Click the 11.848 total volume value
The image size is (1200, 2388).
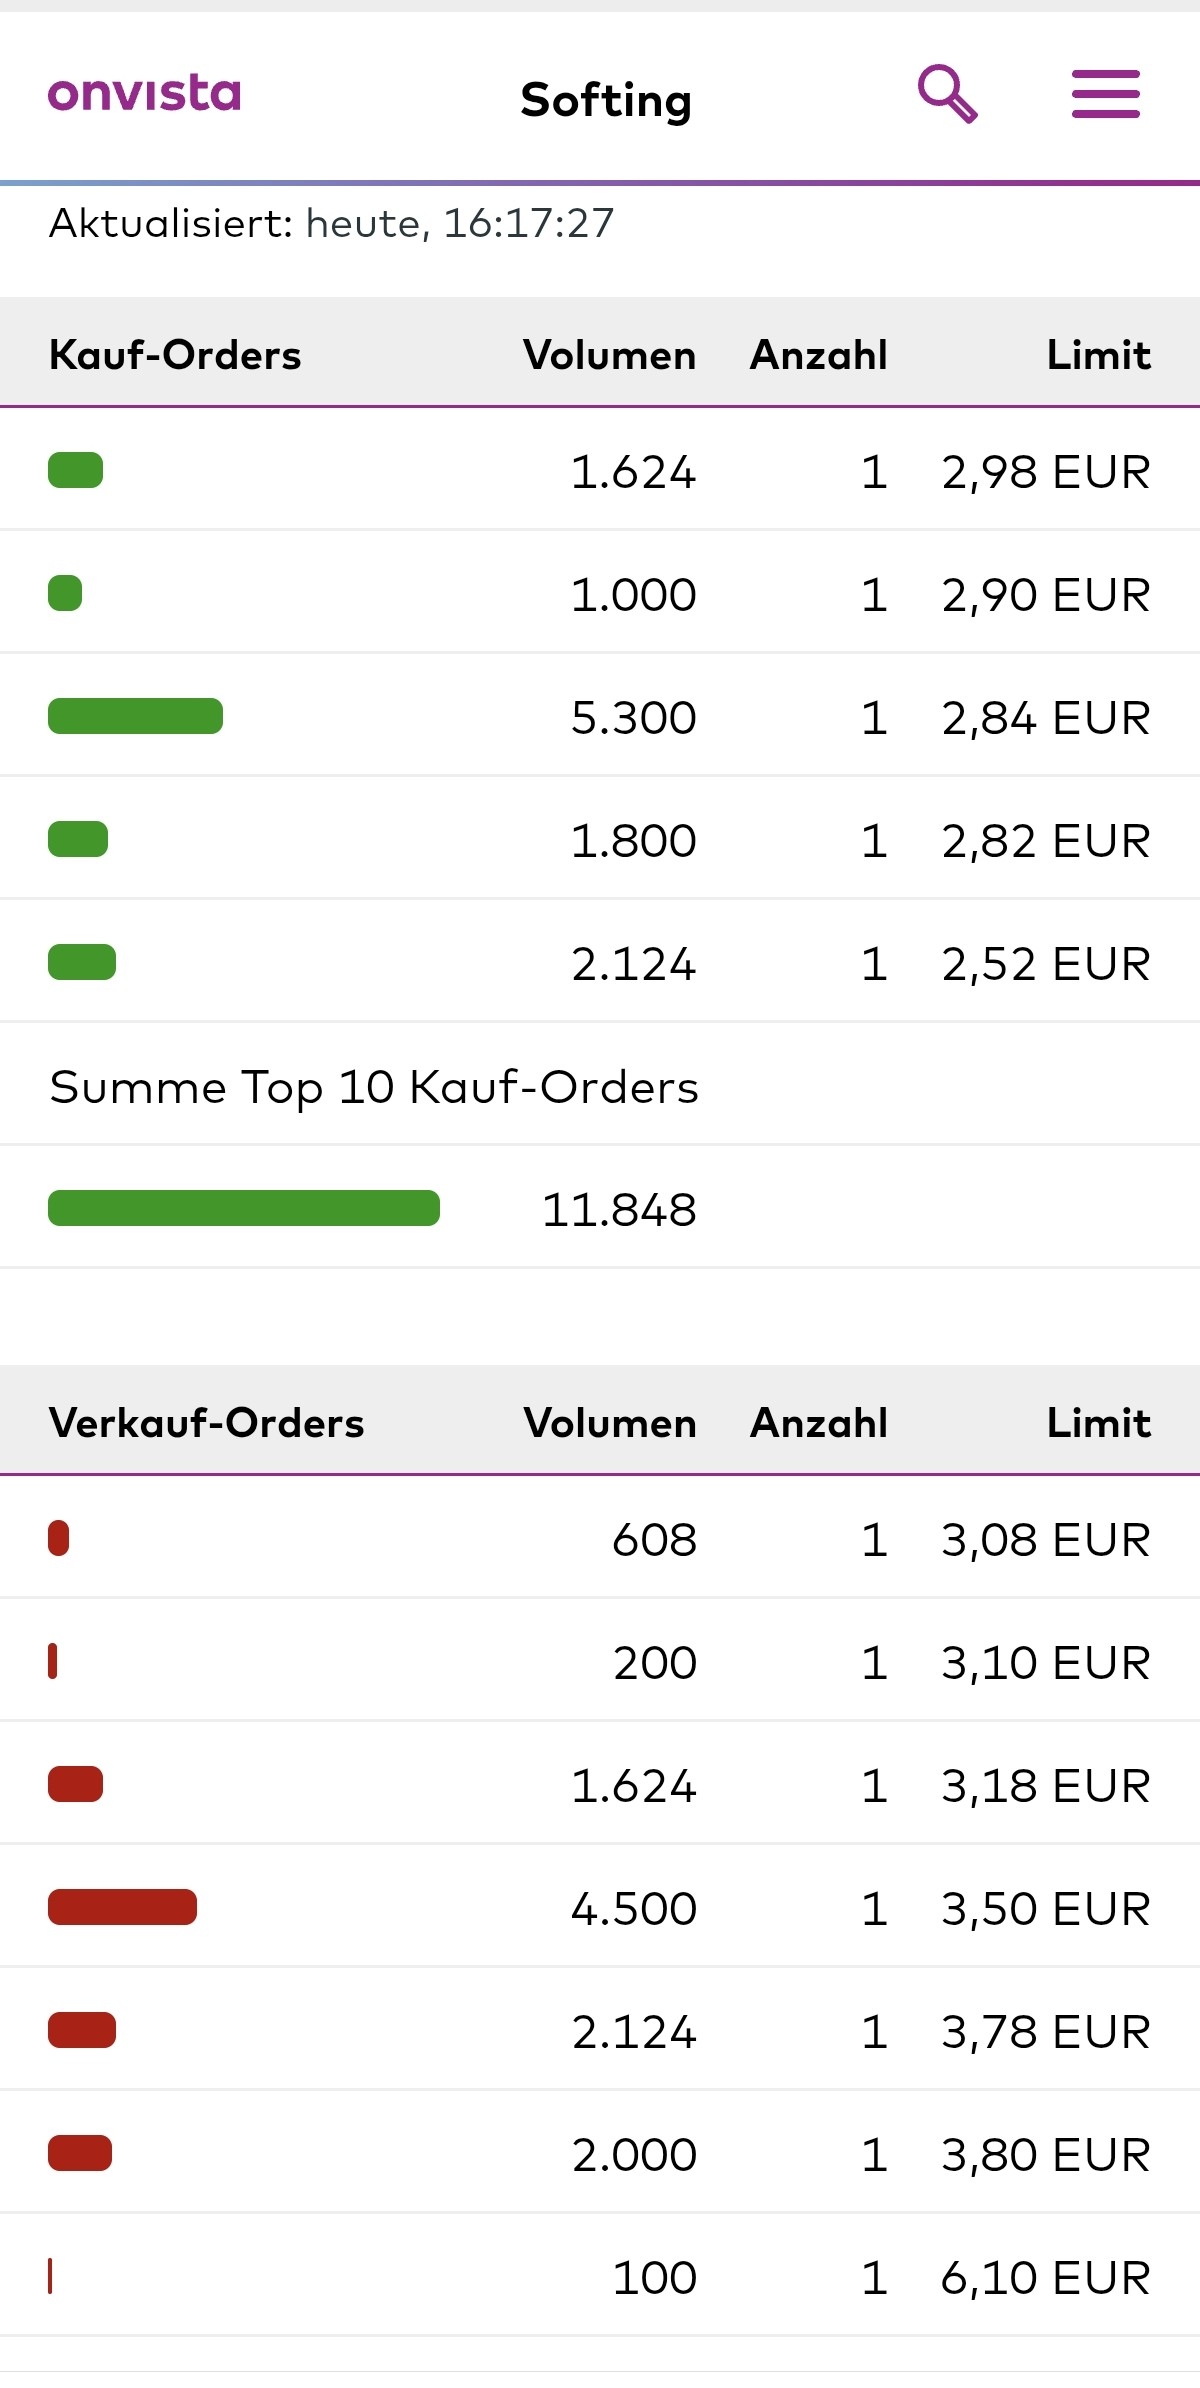coord(619,1210)
